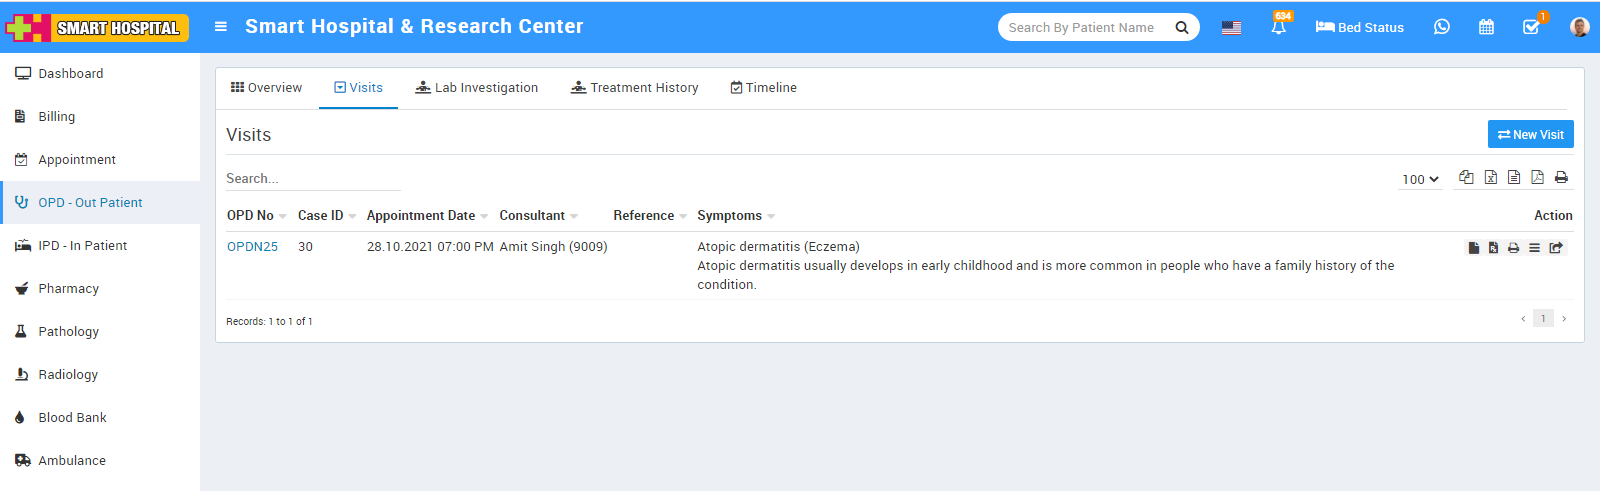1600x491 pixels.
Task: Open the task checklist icon in header
Action: [1531, 27]
